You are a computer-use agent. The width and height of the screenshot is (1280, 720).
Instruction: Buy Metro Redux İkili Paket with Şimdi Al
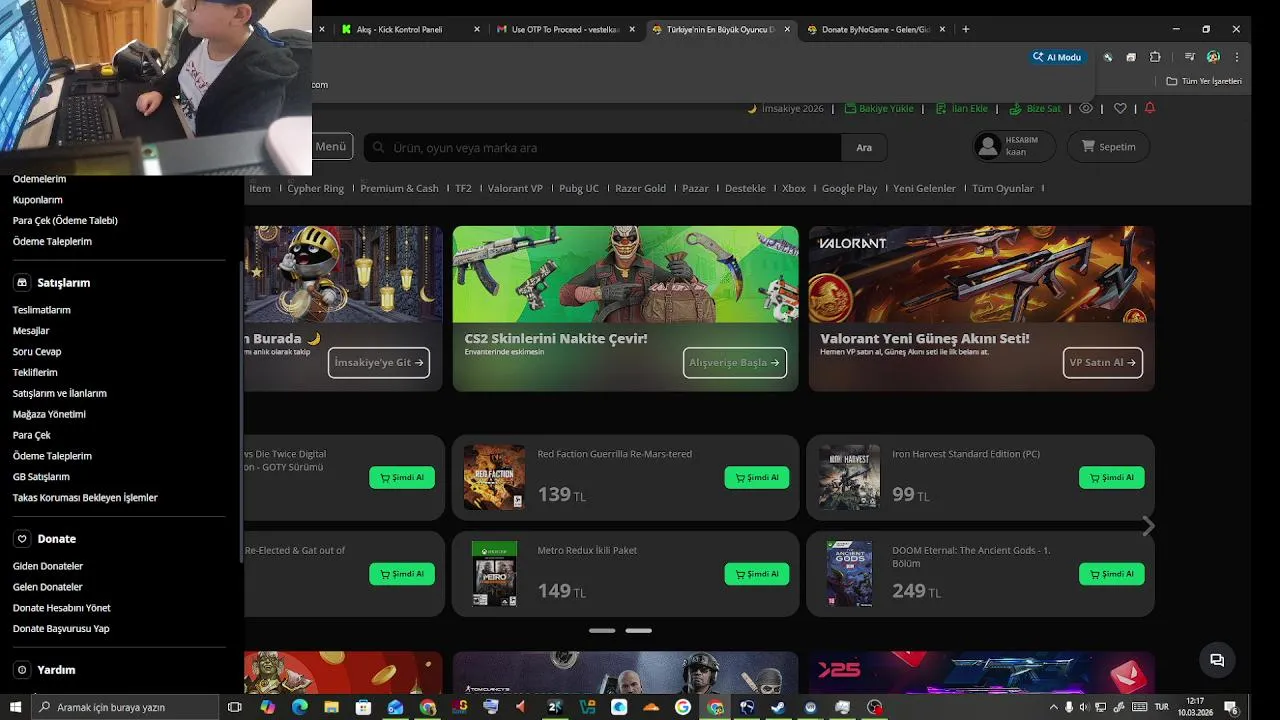click(757, 574)
